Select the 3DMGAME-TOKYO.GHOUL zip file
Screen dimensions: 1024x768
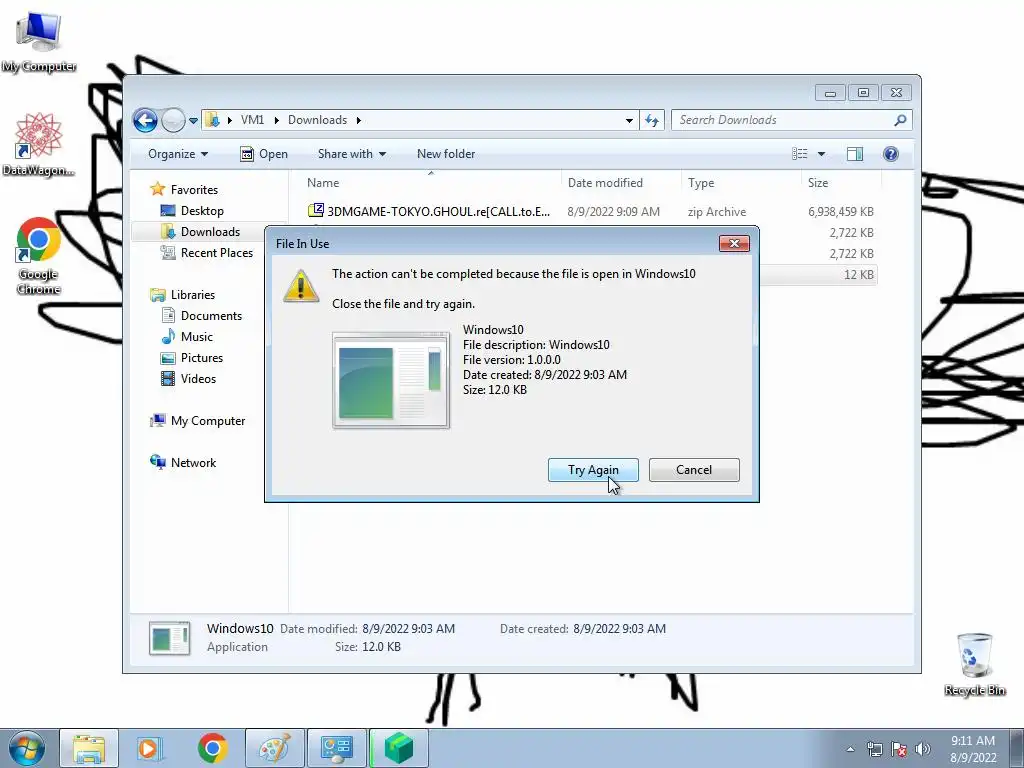click(x=429, y=212)
